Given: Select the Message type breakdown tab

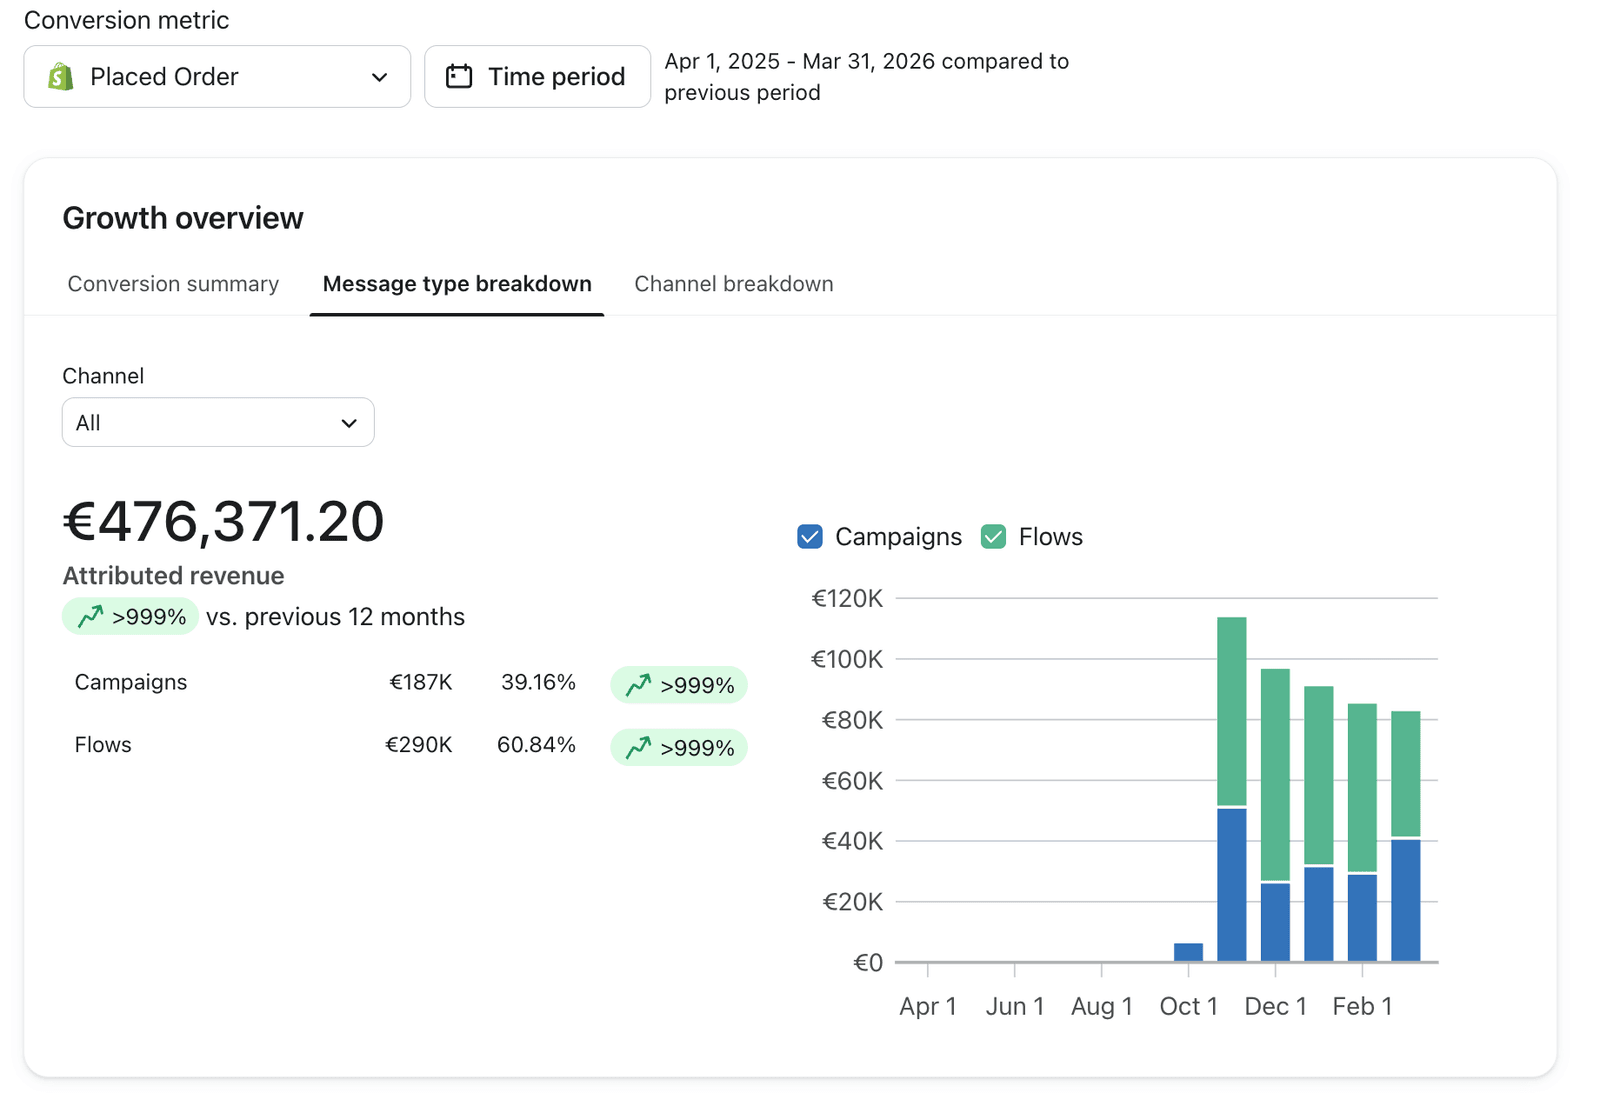Looking at the screenshot, I should 457,284.
